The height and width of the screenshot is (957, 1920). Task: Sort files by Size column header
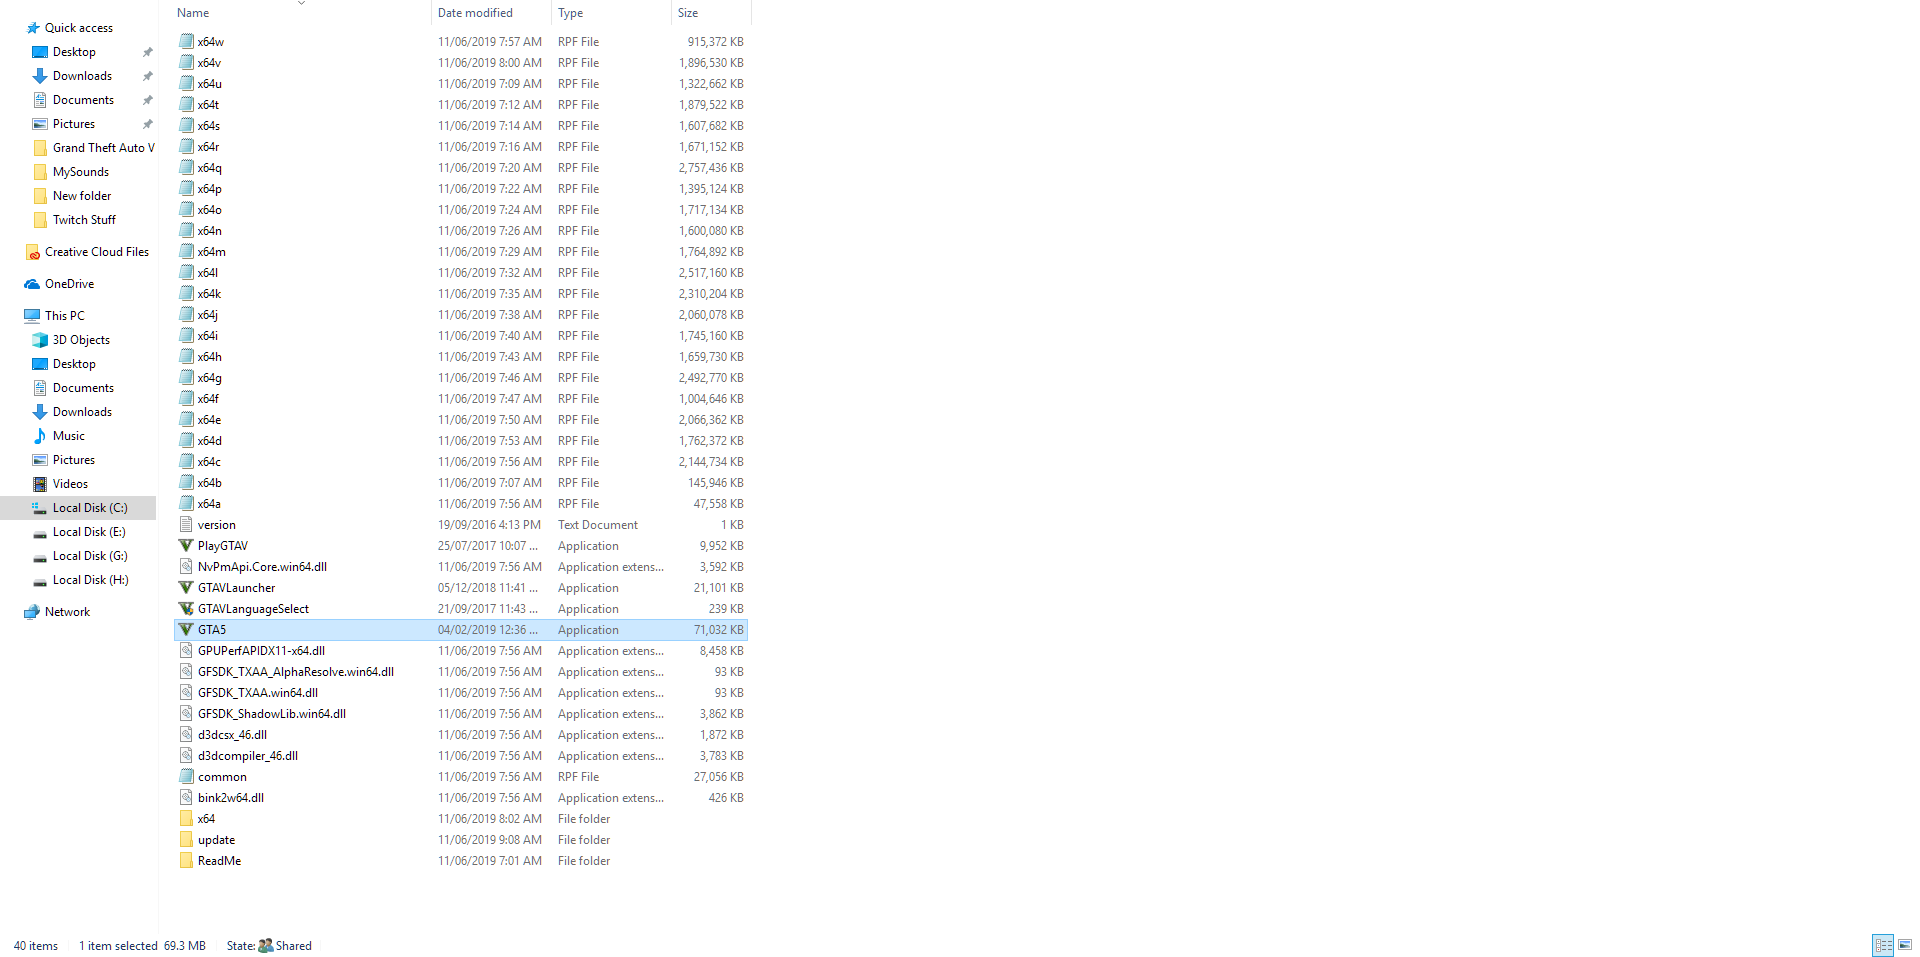pyautogui.click(x=688, y=13)
